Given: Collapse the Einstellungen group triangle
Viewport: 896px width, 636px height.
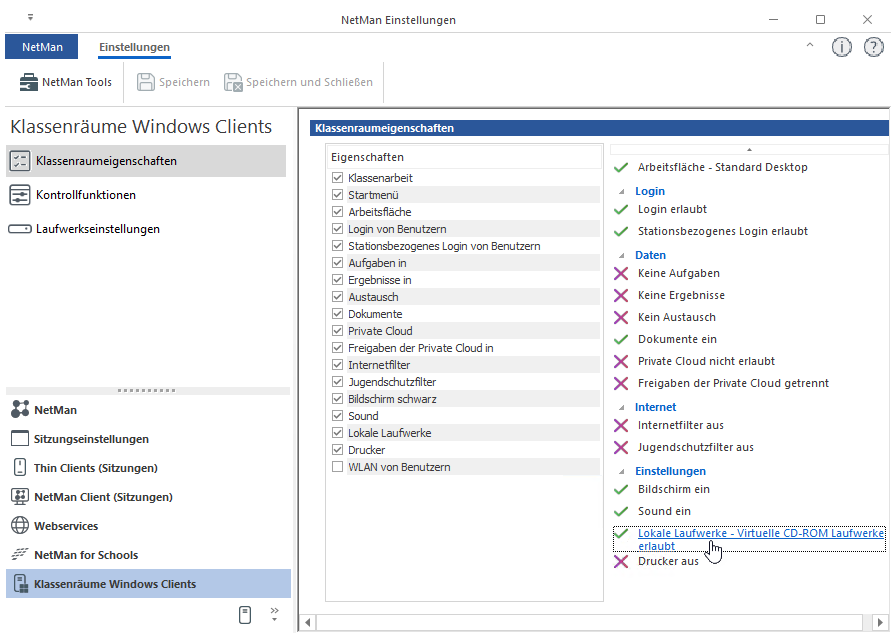Looking at the screenshot, I should pos(622,472).
